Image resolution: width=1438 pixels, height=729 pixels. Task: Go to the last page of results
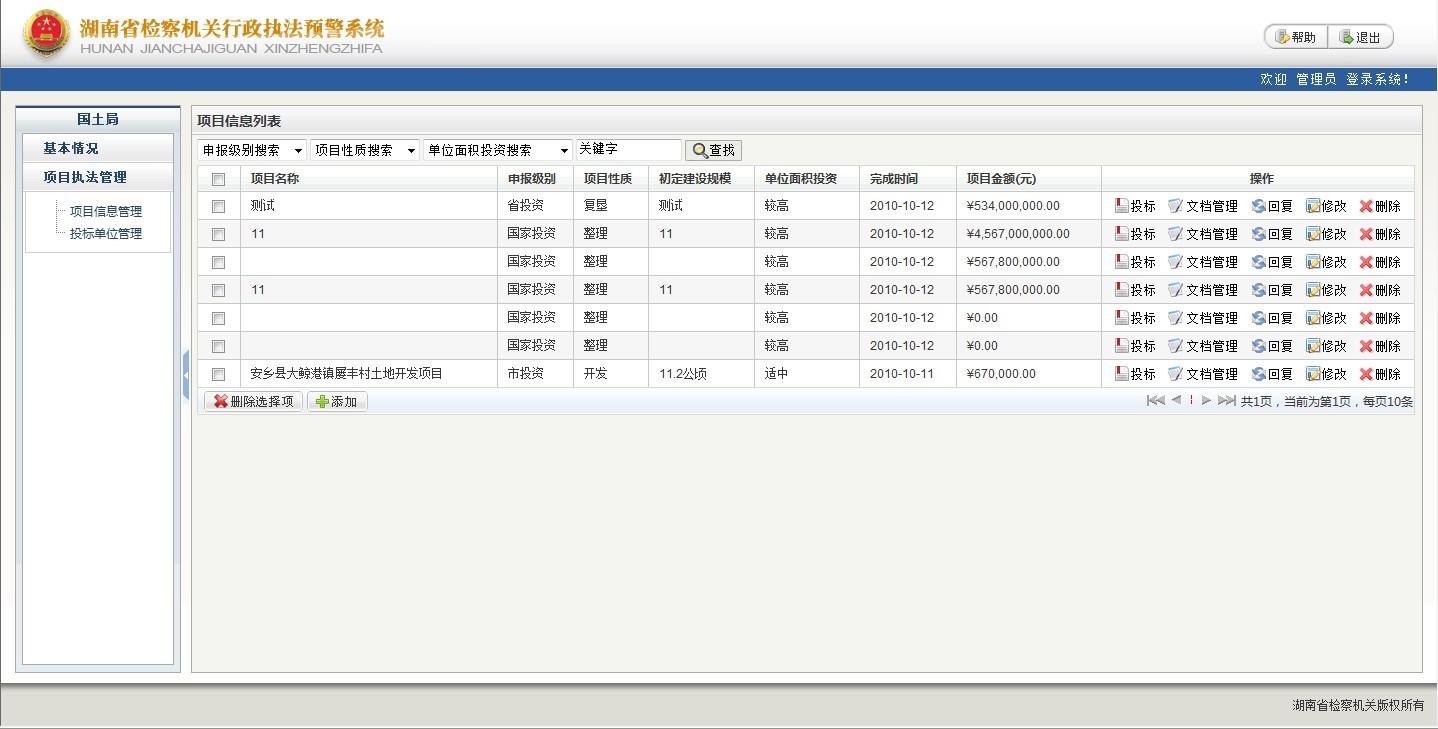pos(1226,400)
